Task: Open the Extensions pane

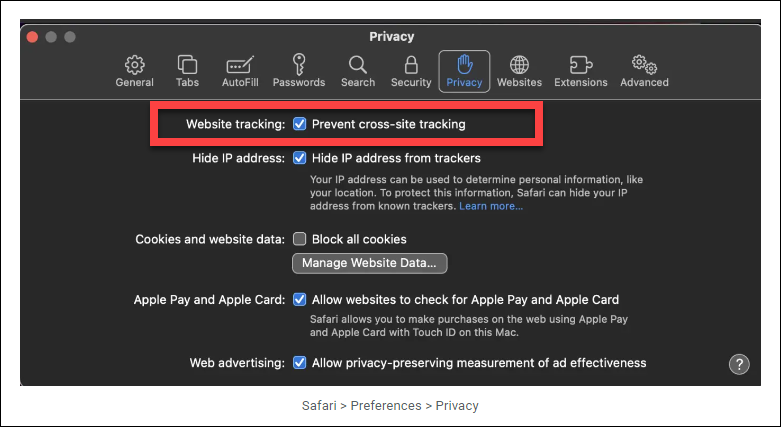Action: (580, 70)
